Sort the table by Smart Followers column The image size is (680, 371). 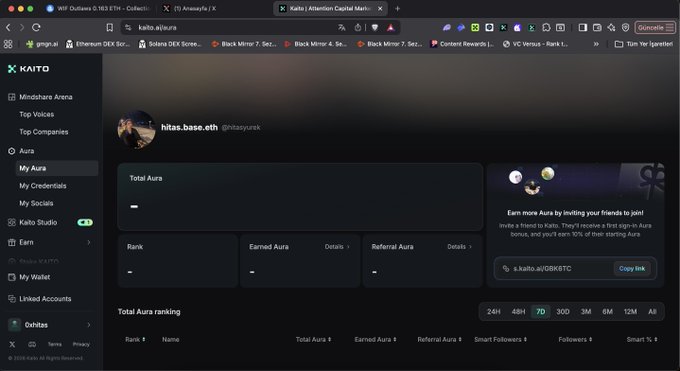click(x=500, y=339)
